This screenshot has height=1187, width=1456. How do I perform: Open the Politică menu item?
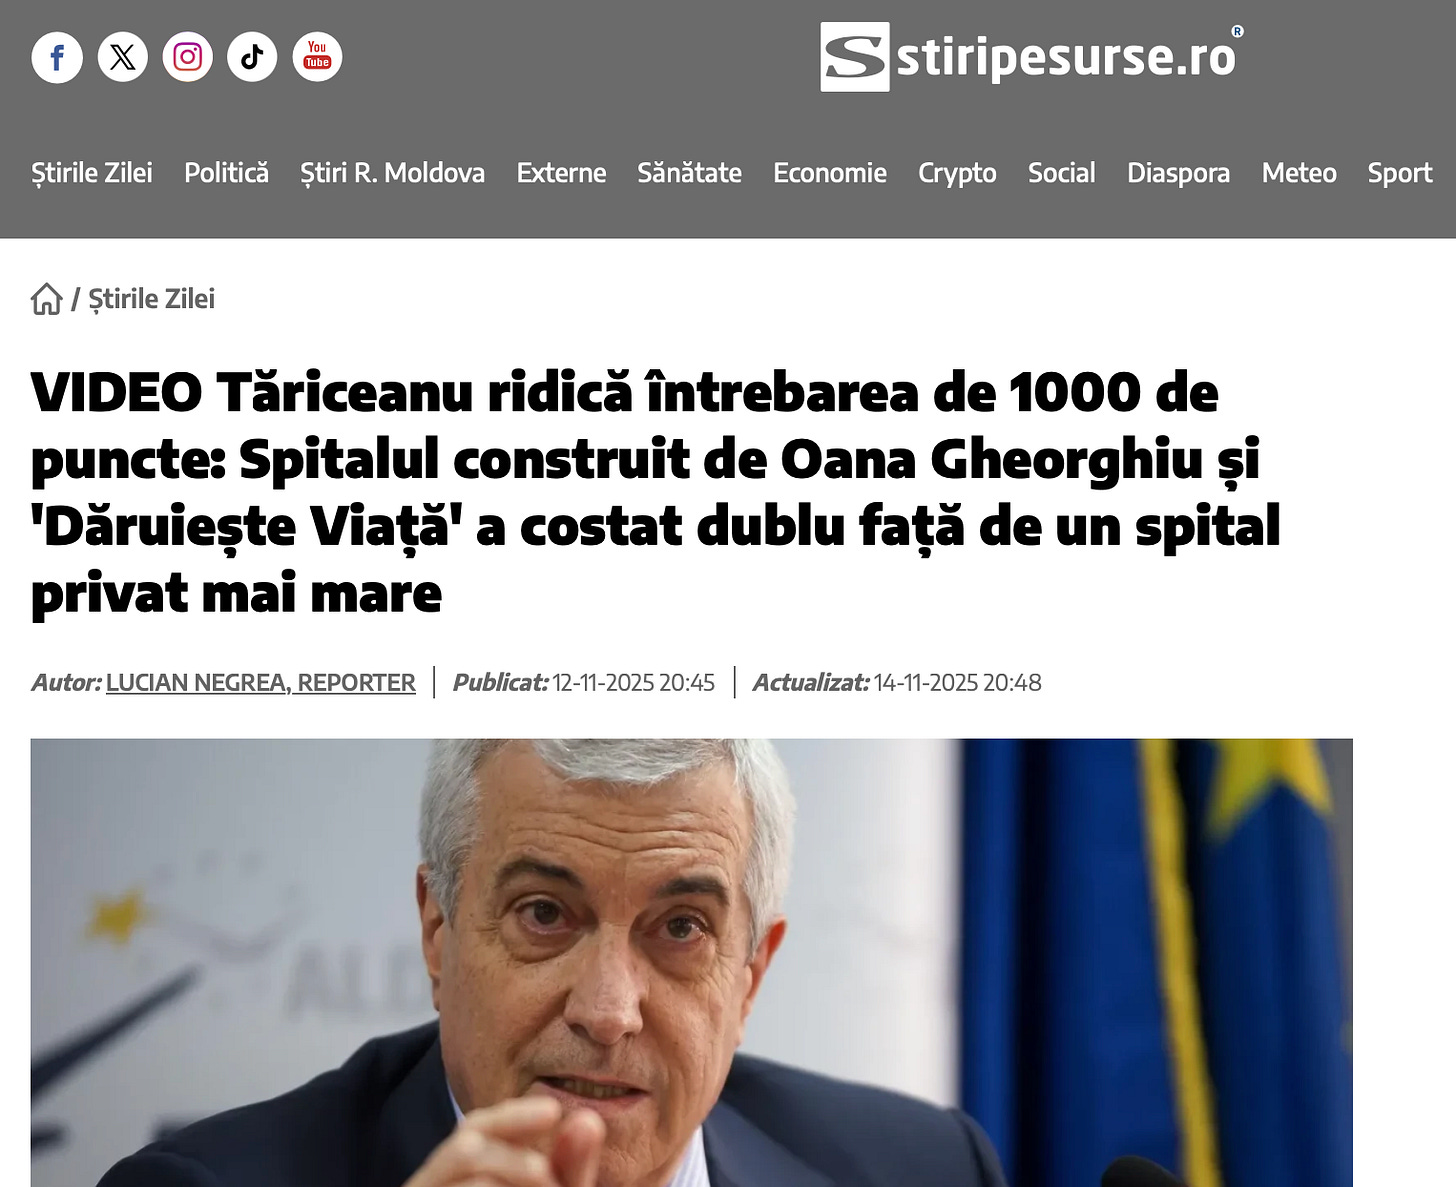[x=226, y=173]
